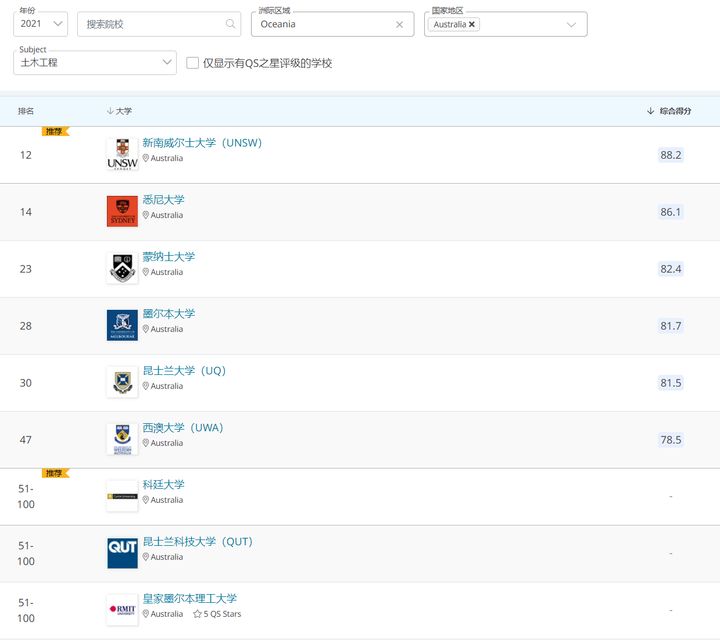Click the UQ crest logo
Screen dimensions: 720x640
click(122, 382)
